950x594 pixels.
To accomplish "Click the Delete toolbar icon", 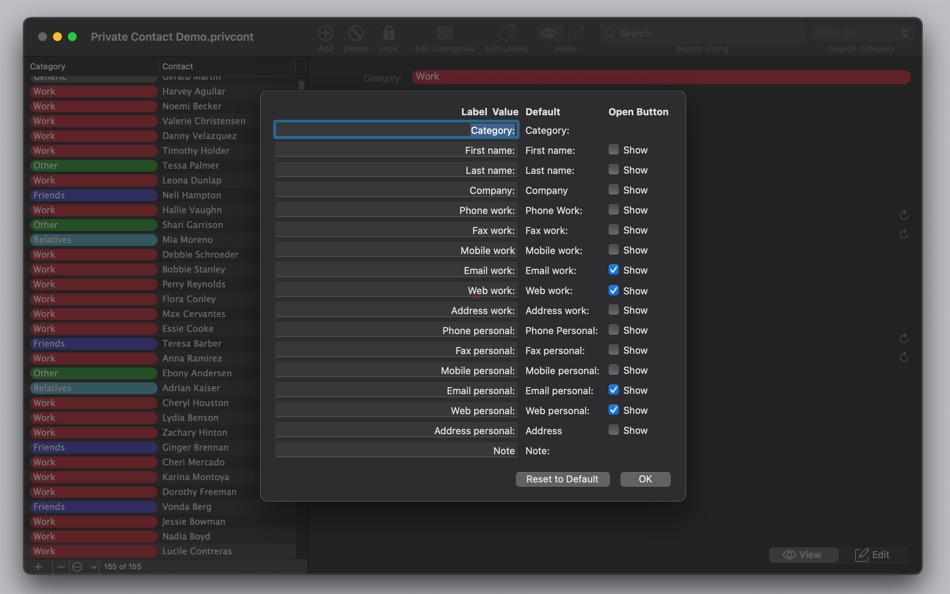I will coord(356,33).
